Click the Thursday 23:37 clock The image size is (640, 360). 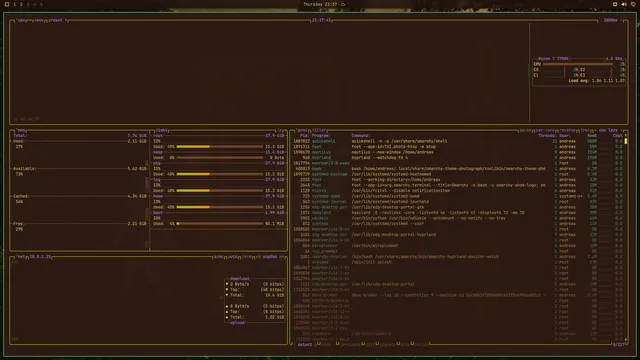320,4
